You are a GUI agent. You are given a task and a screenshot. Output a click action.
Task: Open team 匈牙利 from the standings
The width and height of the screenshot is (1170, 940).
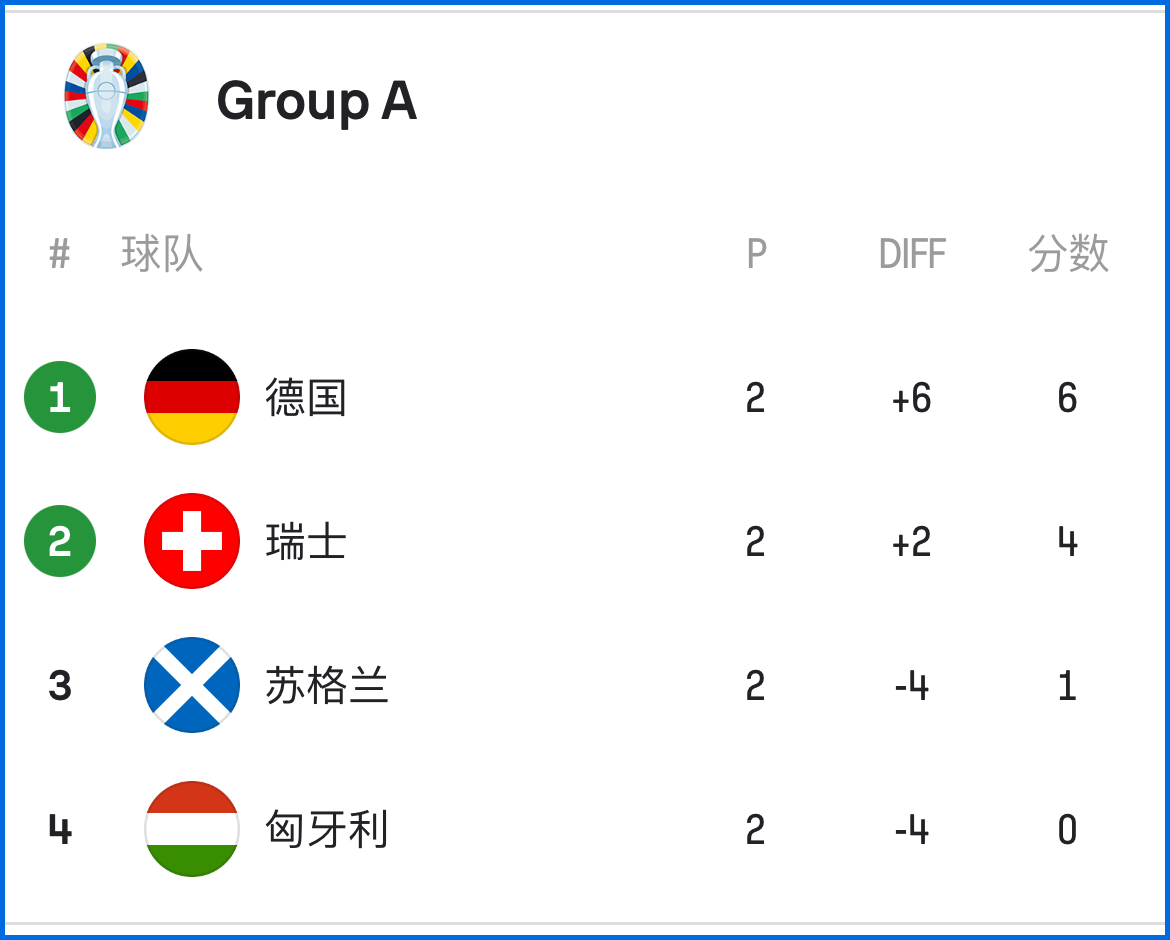coord(327,830)
